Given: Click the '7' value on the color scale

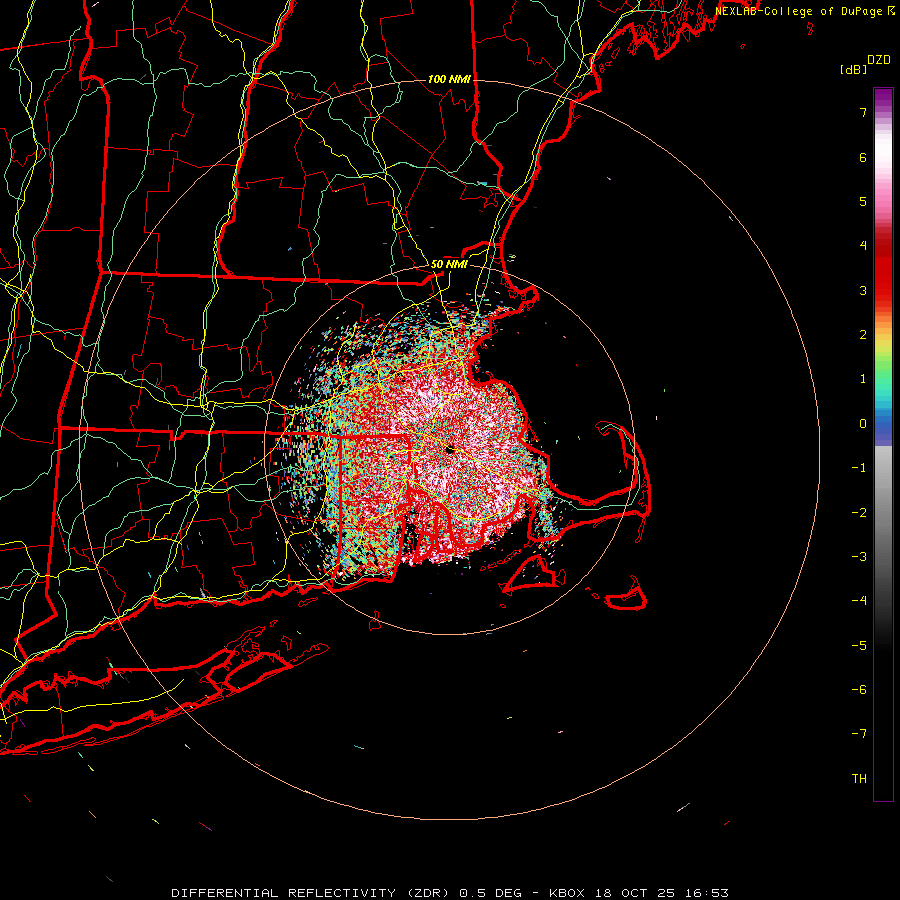Looking at the screenshot, I should [863, 112].
